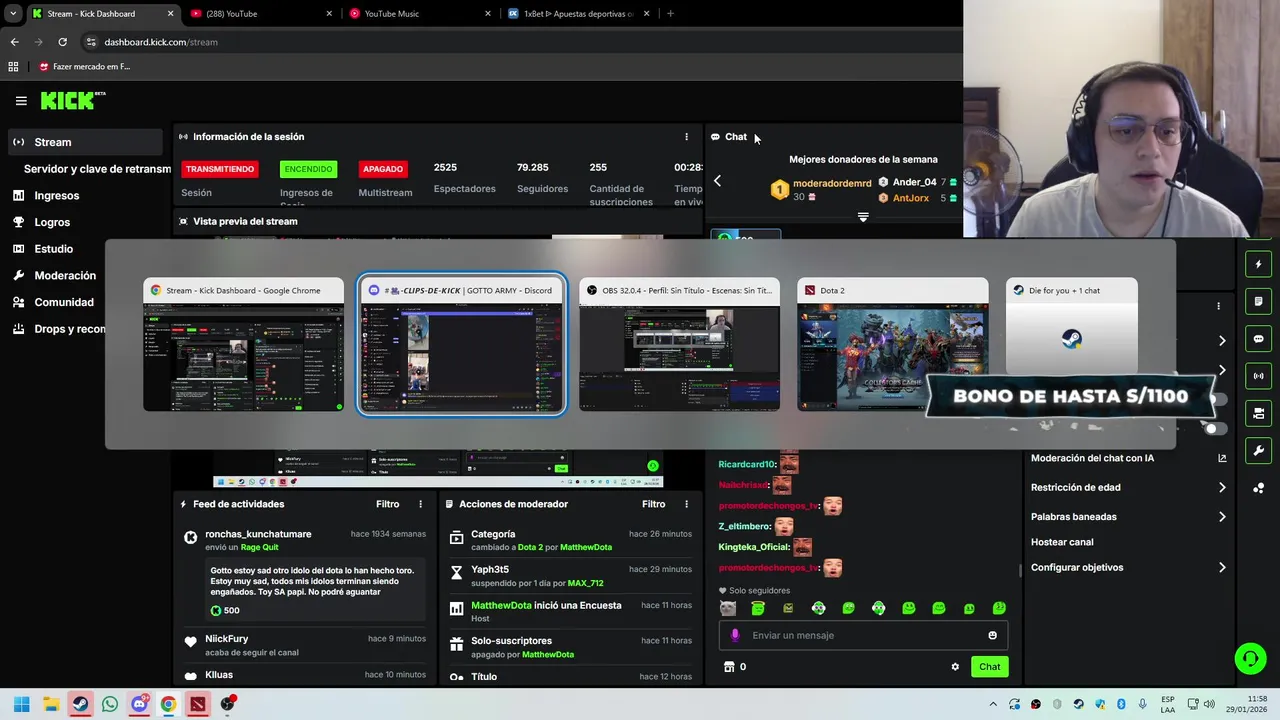Open the Kick hamburger menu
Viewport: 1280px width, 720px height.
[21, 100]
